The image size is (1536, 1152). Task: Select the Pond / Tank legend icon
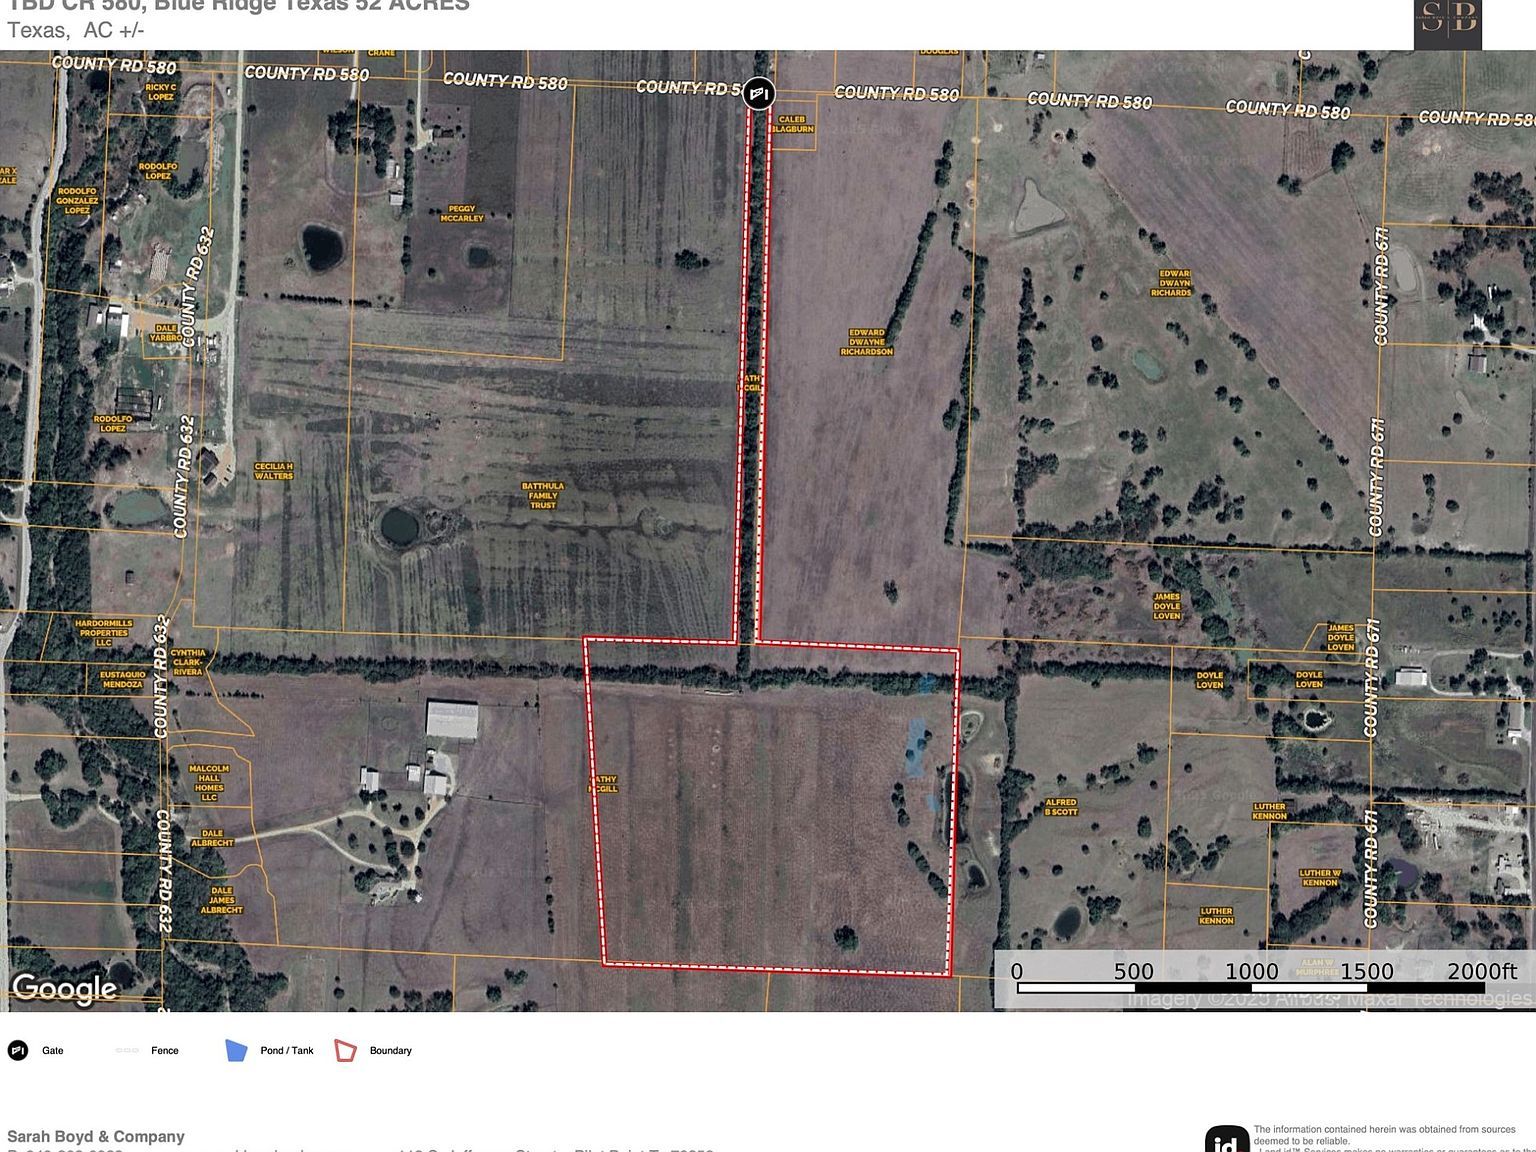(x=236, y=1050)
